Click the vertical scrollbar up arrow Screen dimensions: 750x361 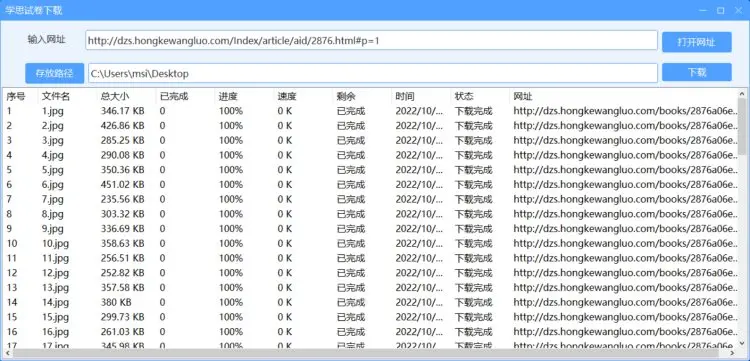pos(742,94)
